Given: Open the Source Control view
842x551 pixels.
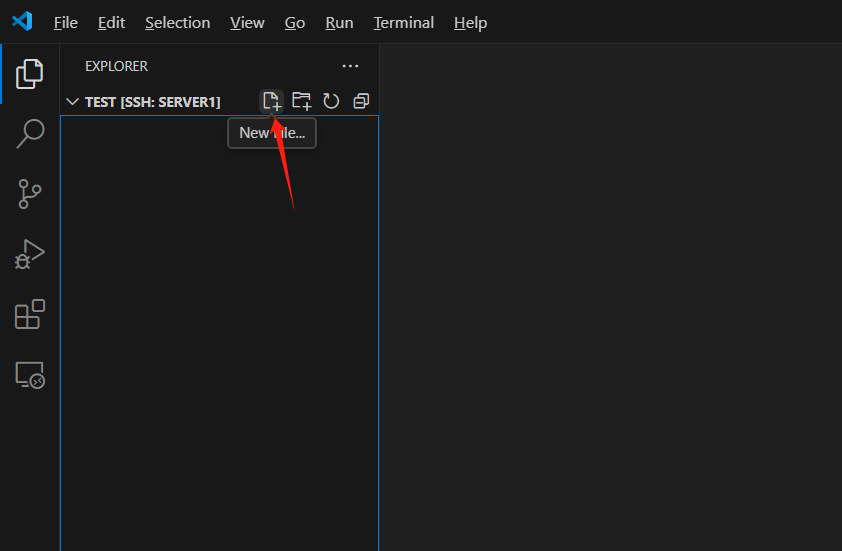Looking at the screenshot, I should 30,193.
